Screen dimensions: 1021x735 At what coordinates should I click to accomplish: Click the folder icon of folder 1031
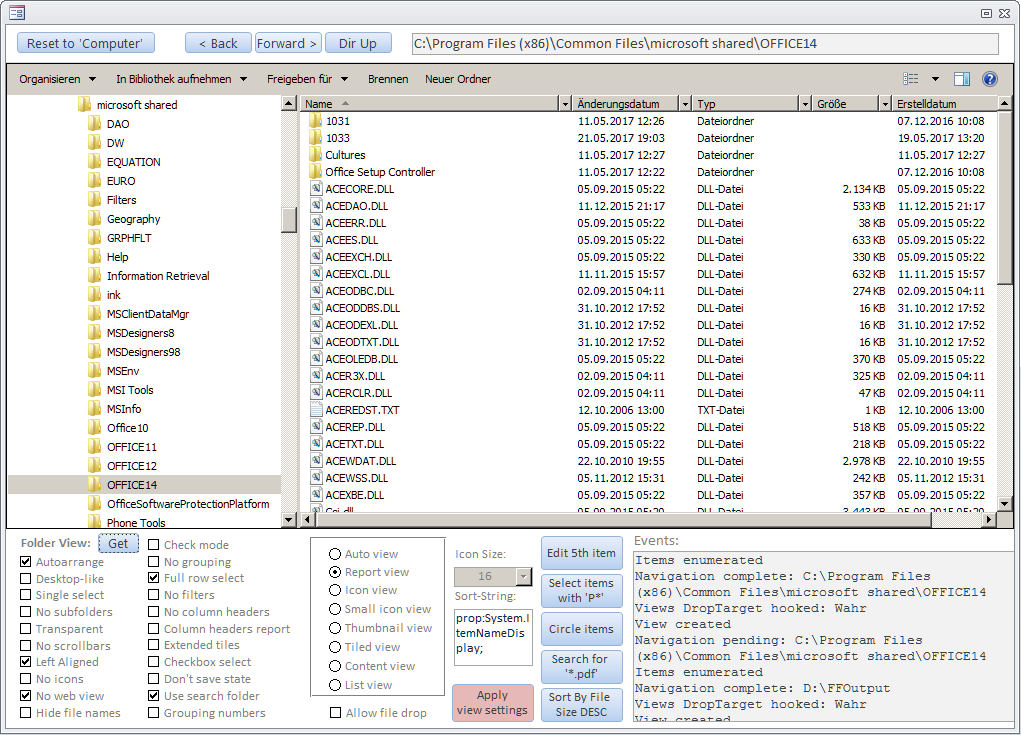click(316, 120)
